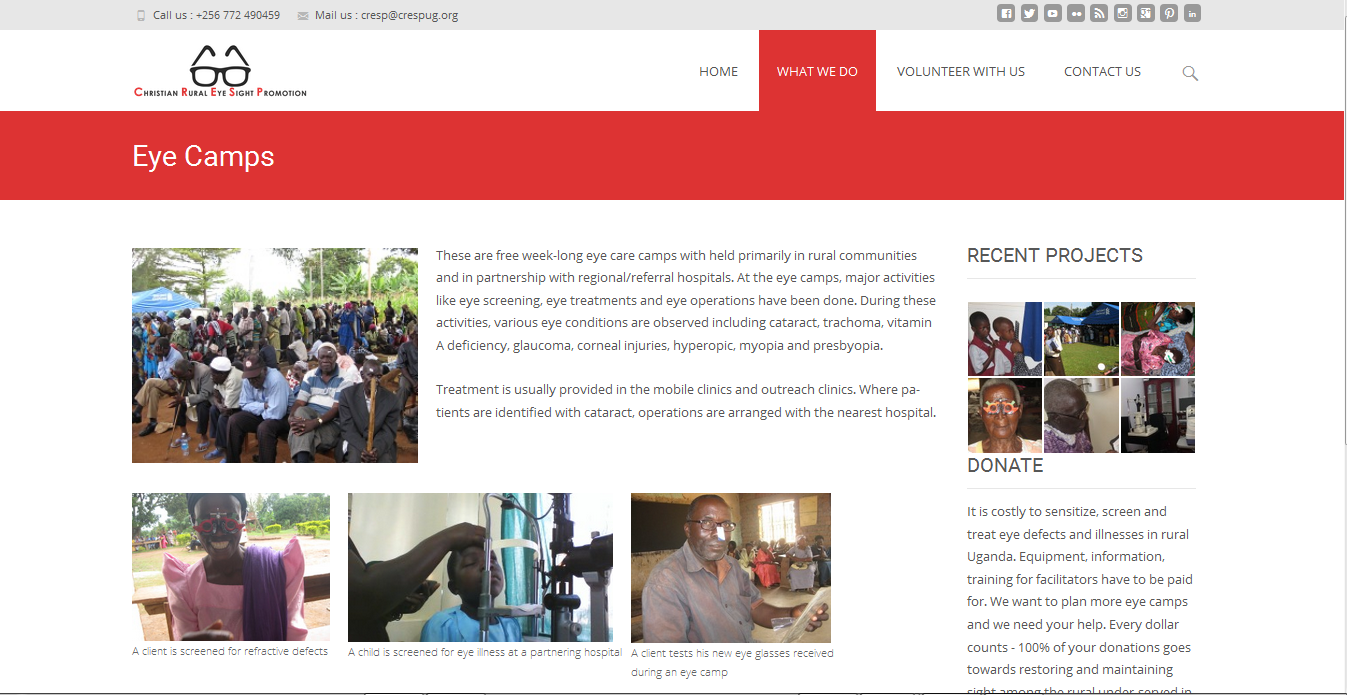Click the search magnifier icon
This screenshot has height=695, width=1347.
1190,73
